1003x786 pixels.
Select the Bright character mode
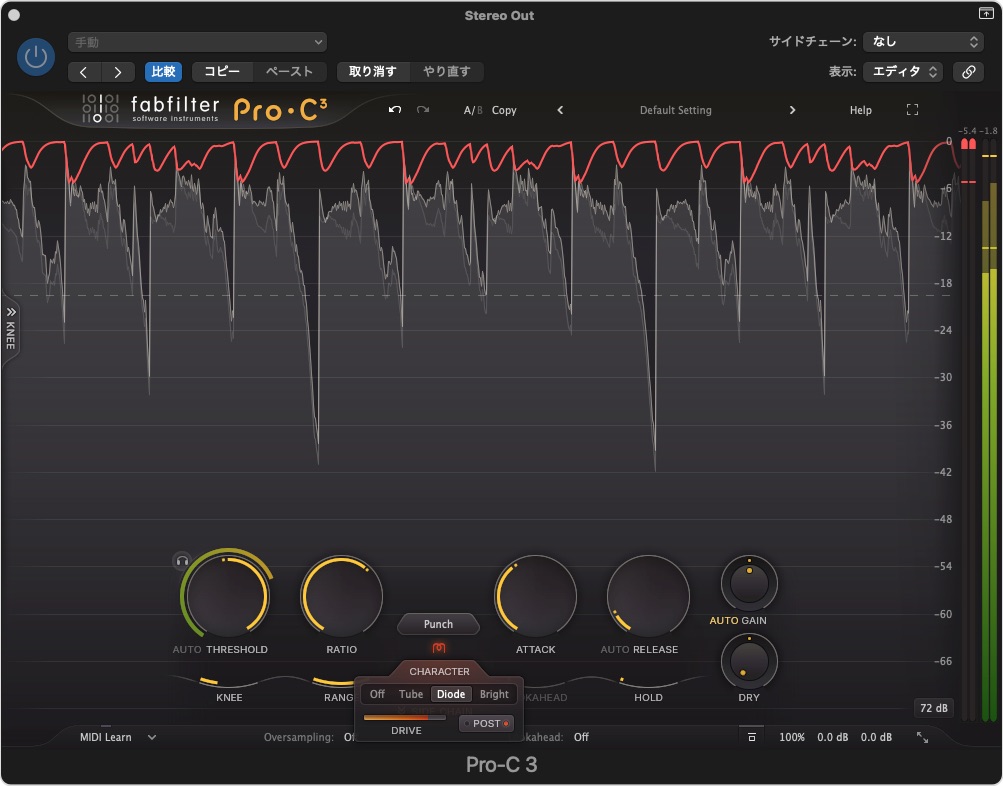(x=494, y=694)
